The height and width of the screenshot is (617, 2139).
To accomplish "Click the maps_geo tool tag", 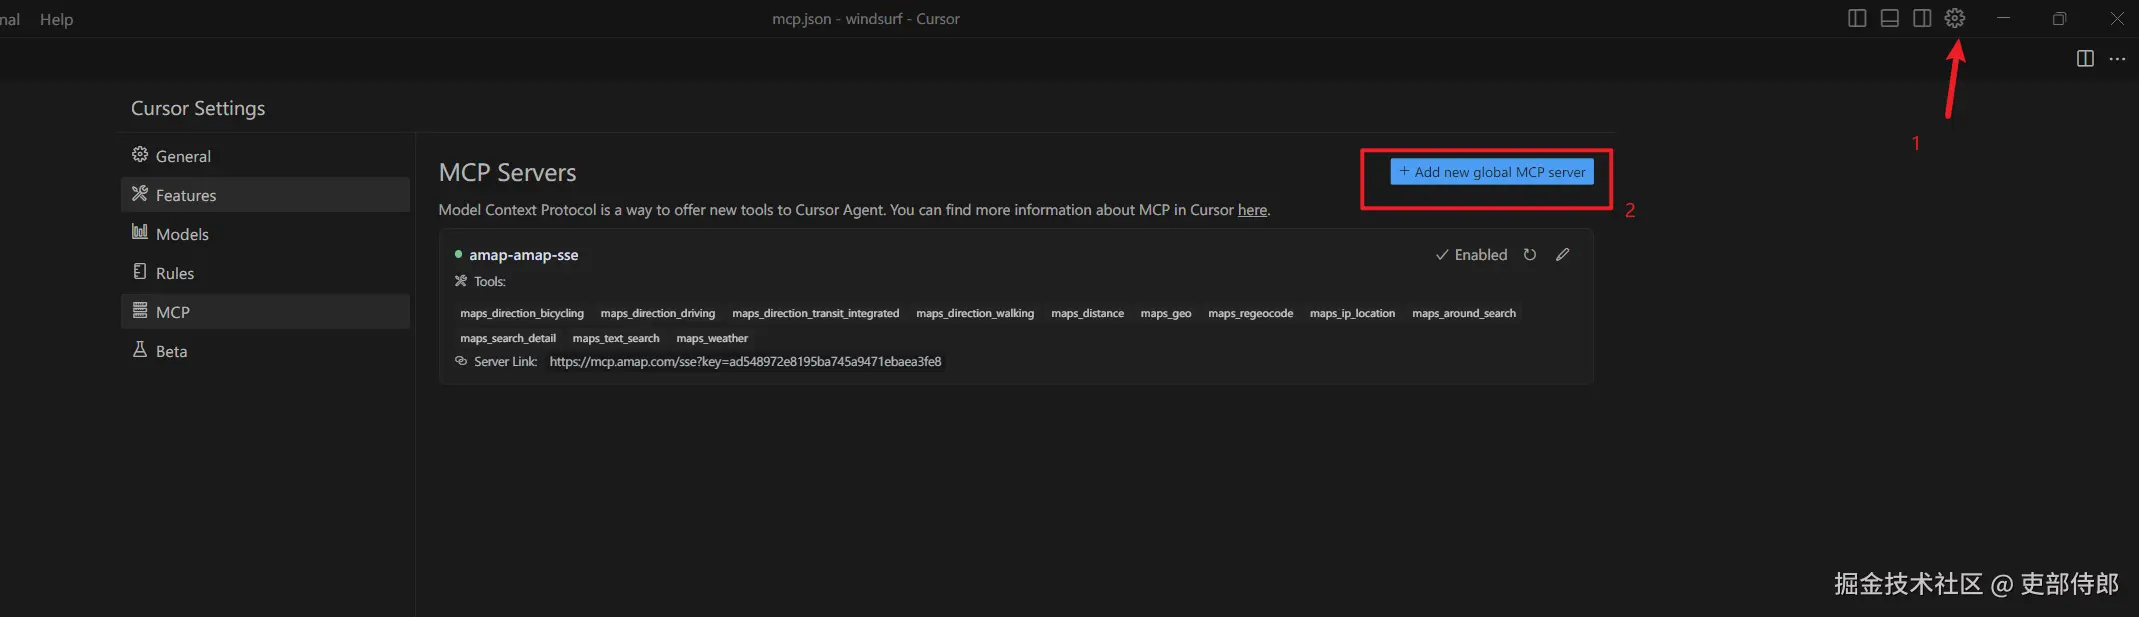I will (x=1166, y=313).
